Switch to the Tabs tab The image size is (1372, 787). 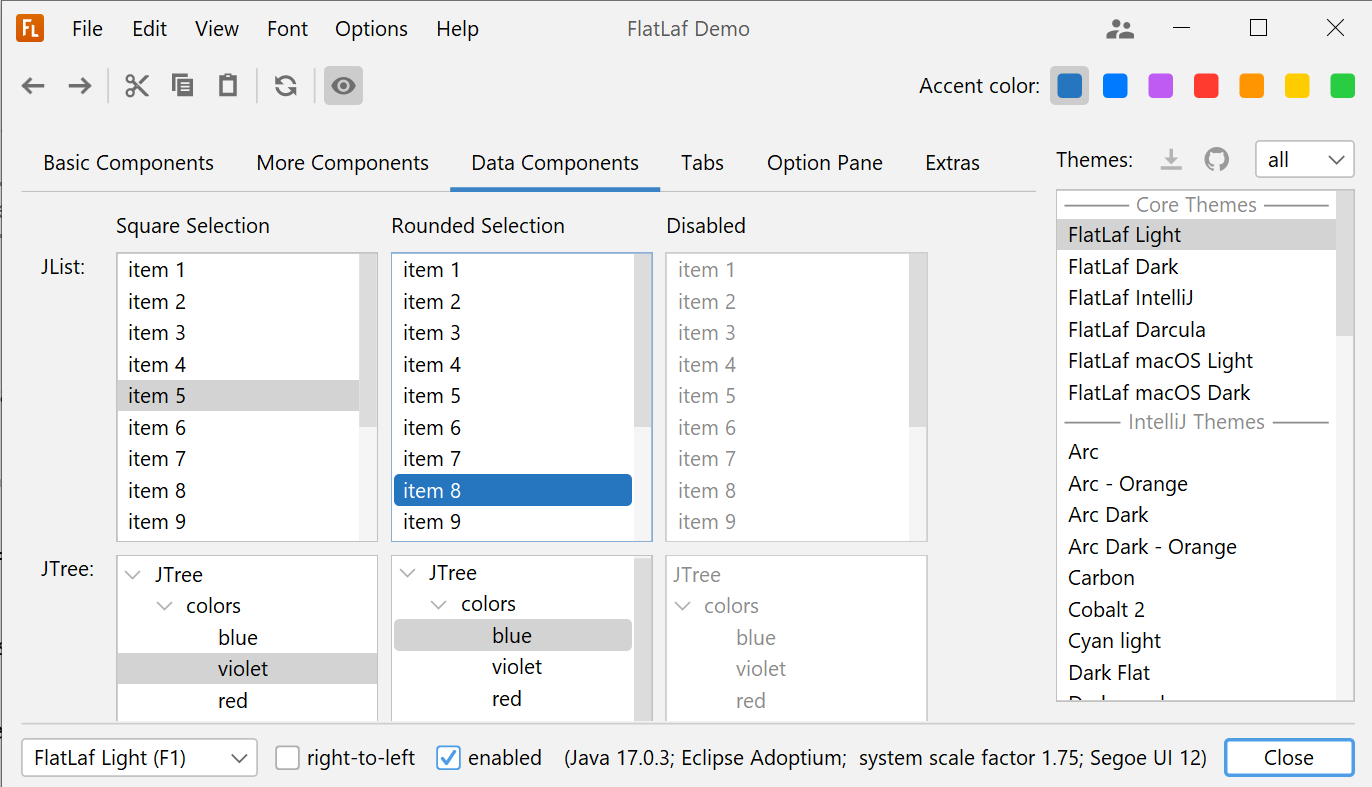[702, 162]
